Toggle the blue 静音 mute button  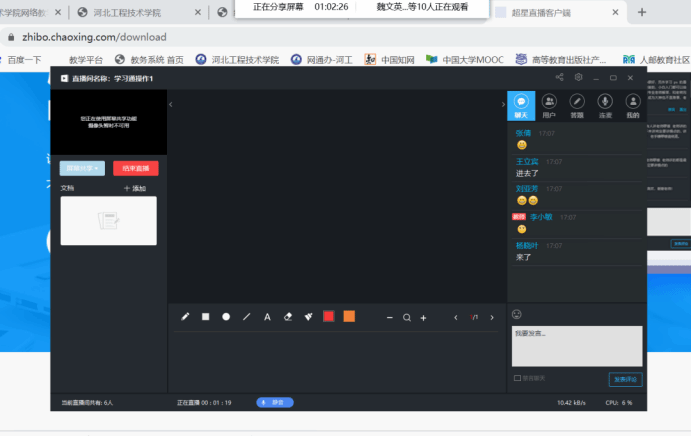[275, 402]
